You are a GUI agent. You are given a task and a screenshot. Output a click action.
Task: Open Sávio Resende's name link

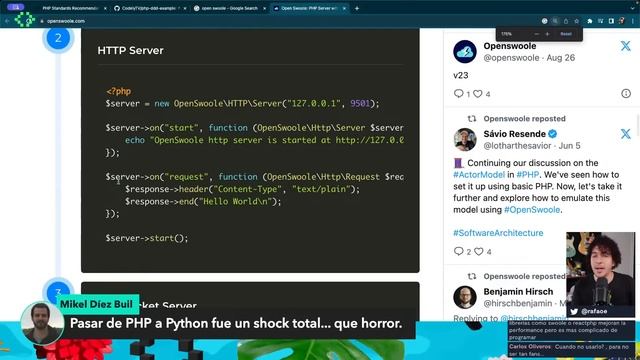coord(514,134)
